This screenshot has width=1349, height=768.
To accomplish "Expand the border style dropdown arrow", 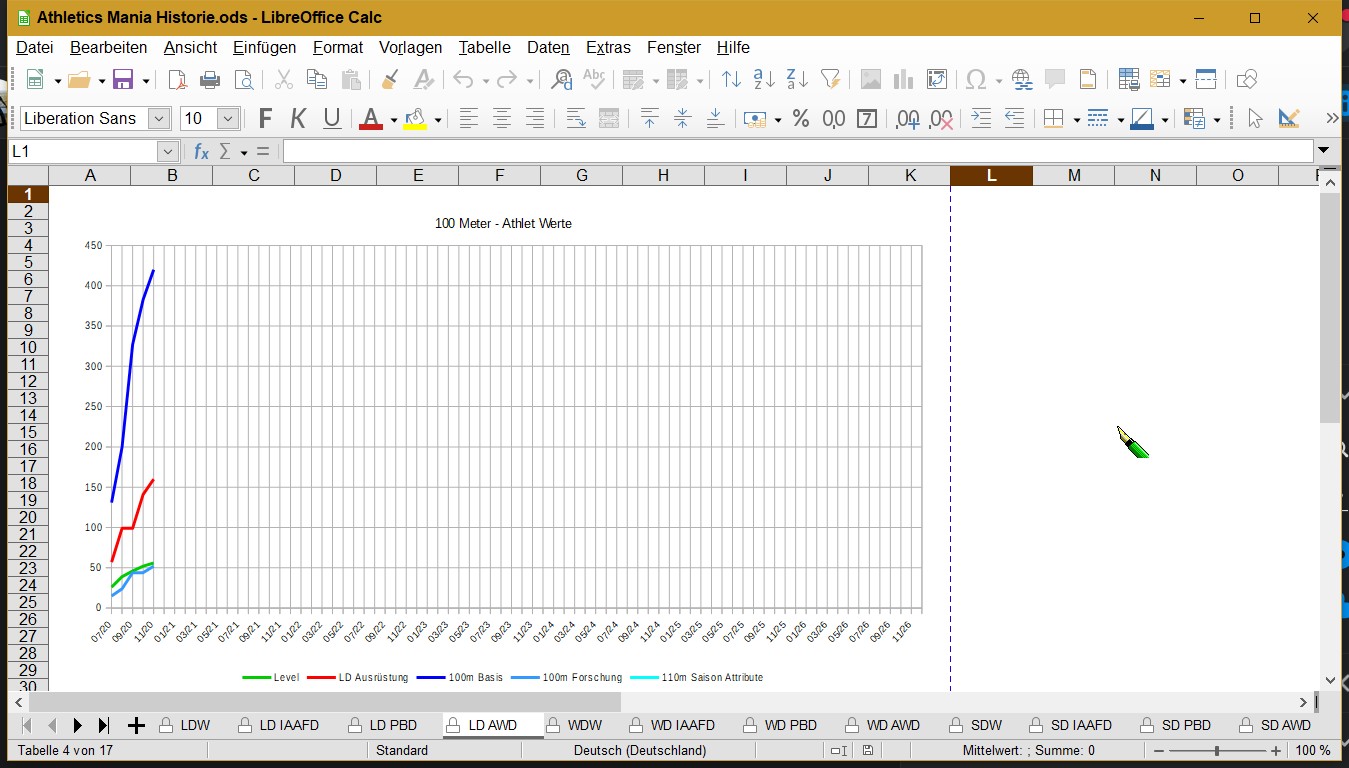I will 1121,120.
